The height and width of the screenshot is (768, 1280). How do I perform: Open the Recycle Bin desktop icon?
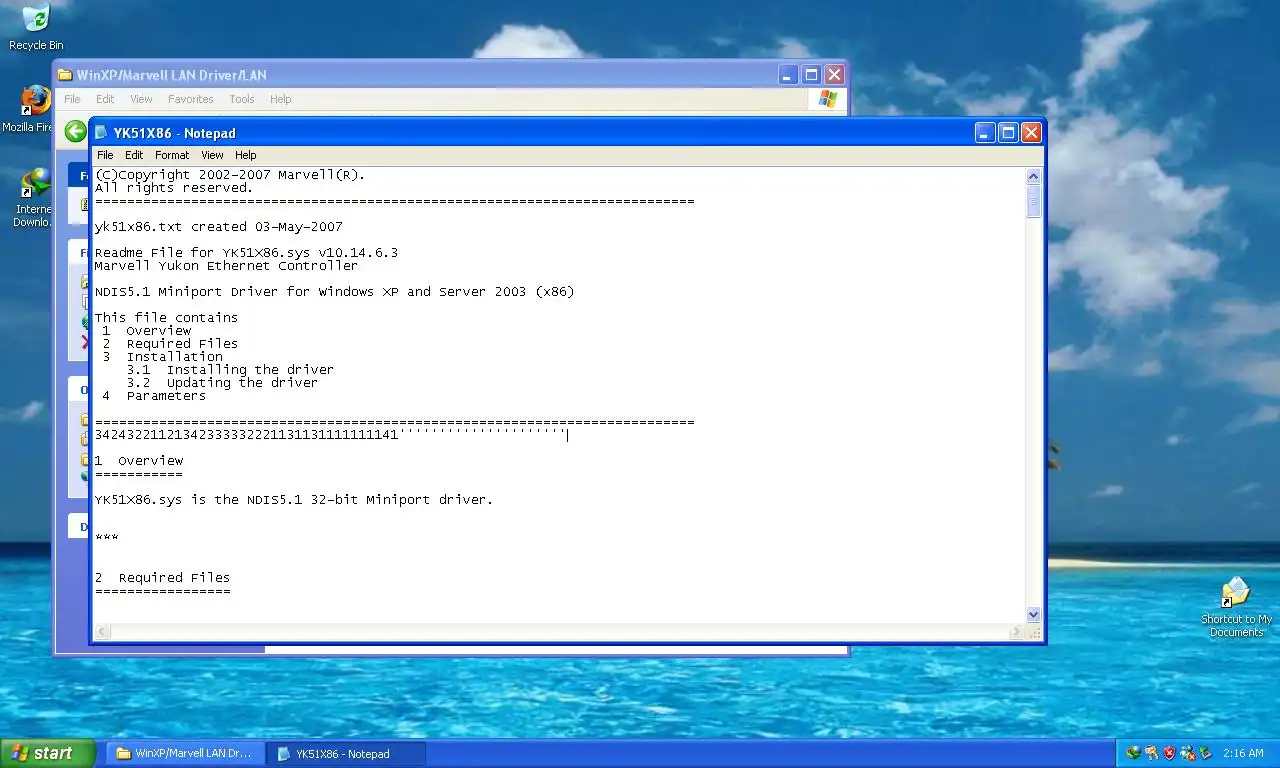pos(36,28)
